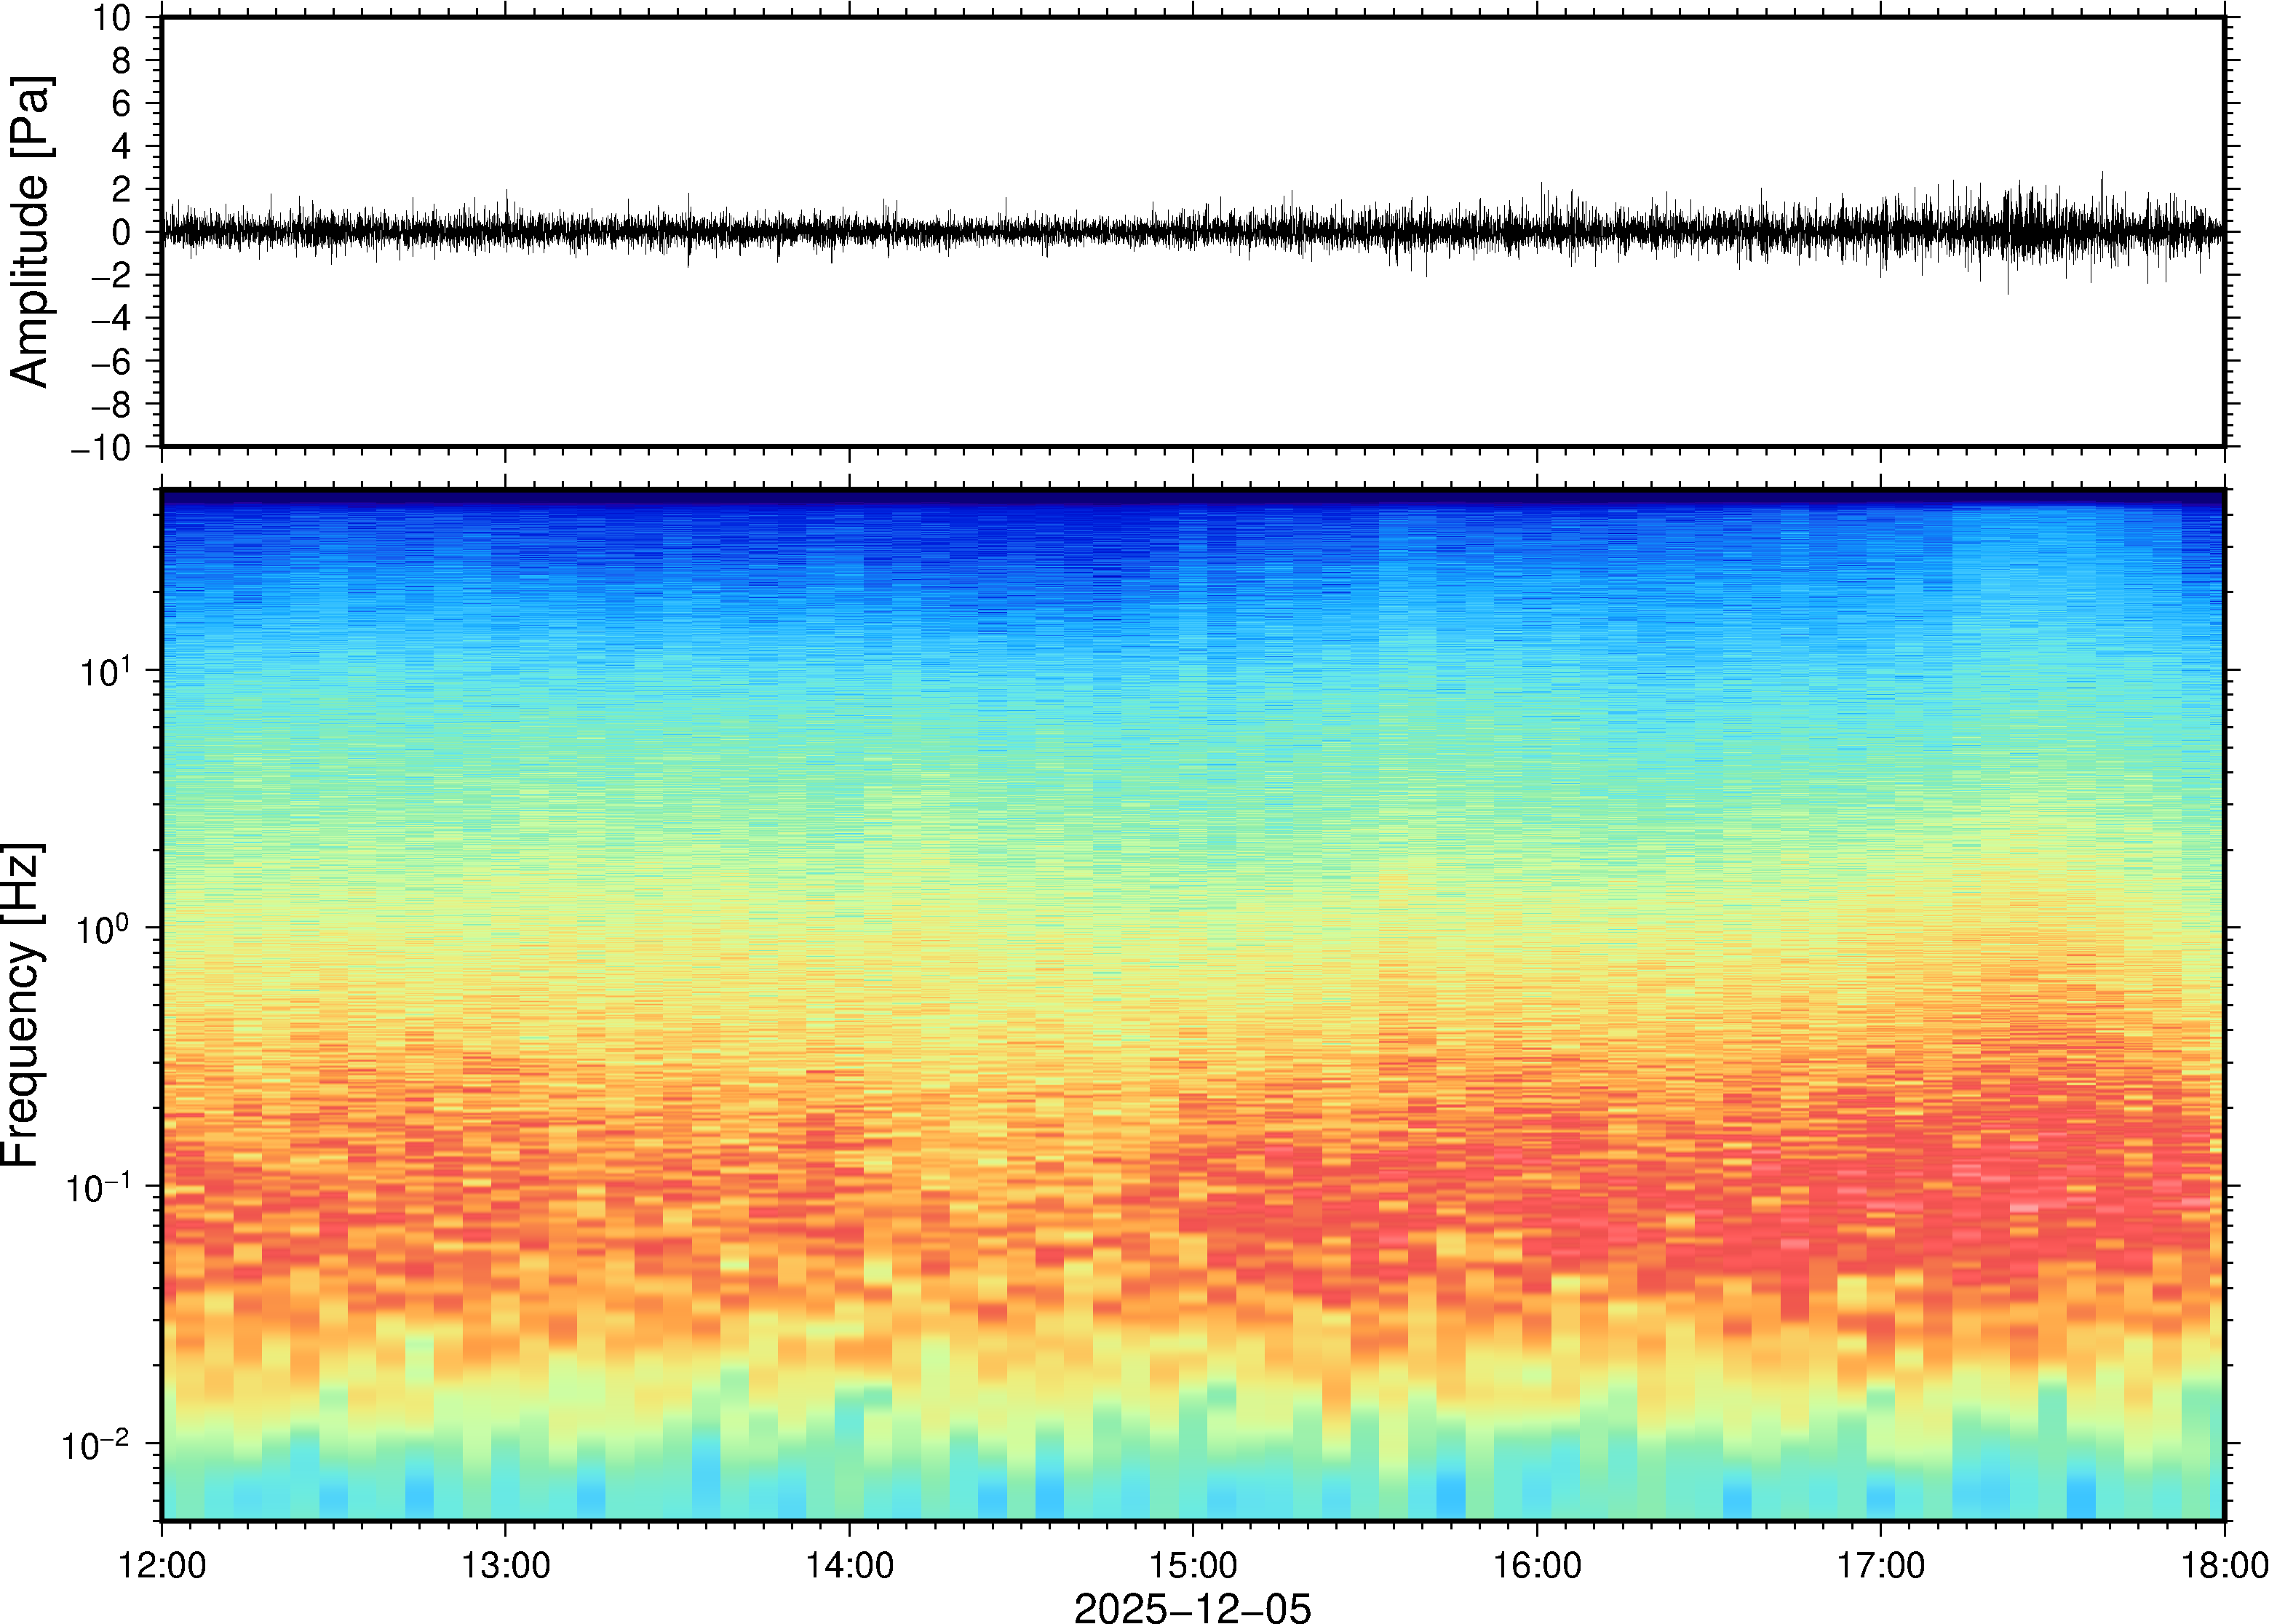Click the amplitude tick label 4
Image resolution: width=2269 pixels, height=1624 pixels.
pos(122,147)
